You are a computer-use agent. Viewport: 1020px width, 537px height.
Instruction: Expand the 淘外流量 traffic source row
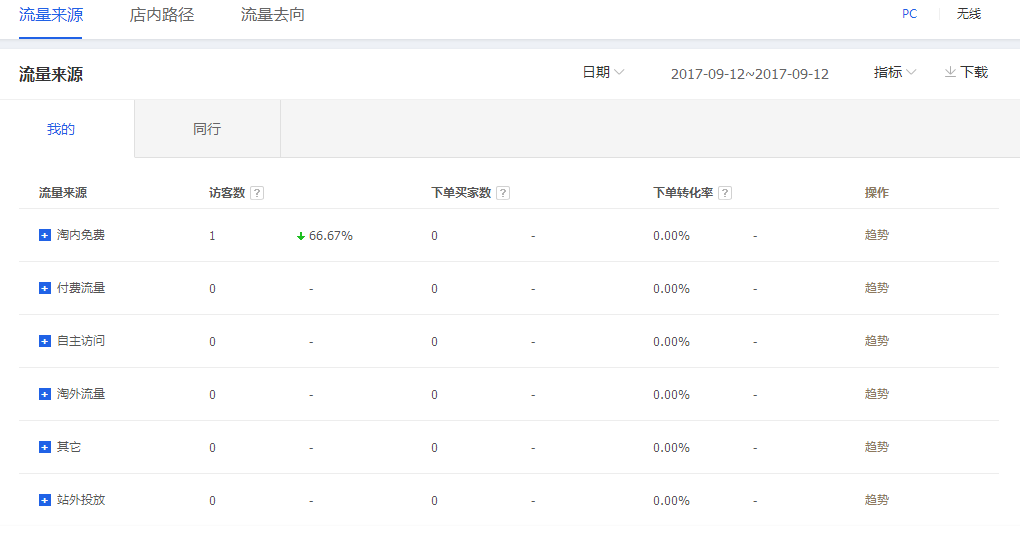click(x=44, y=394)
